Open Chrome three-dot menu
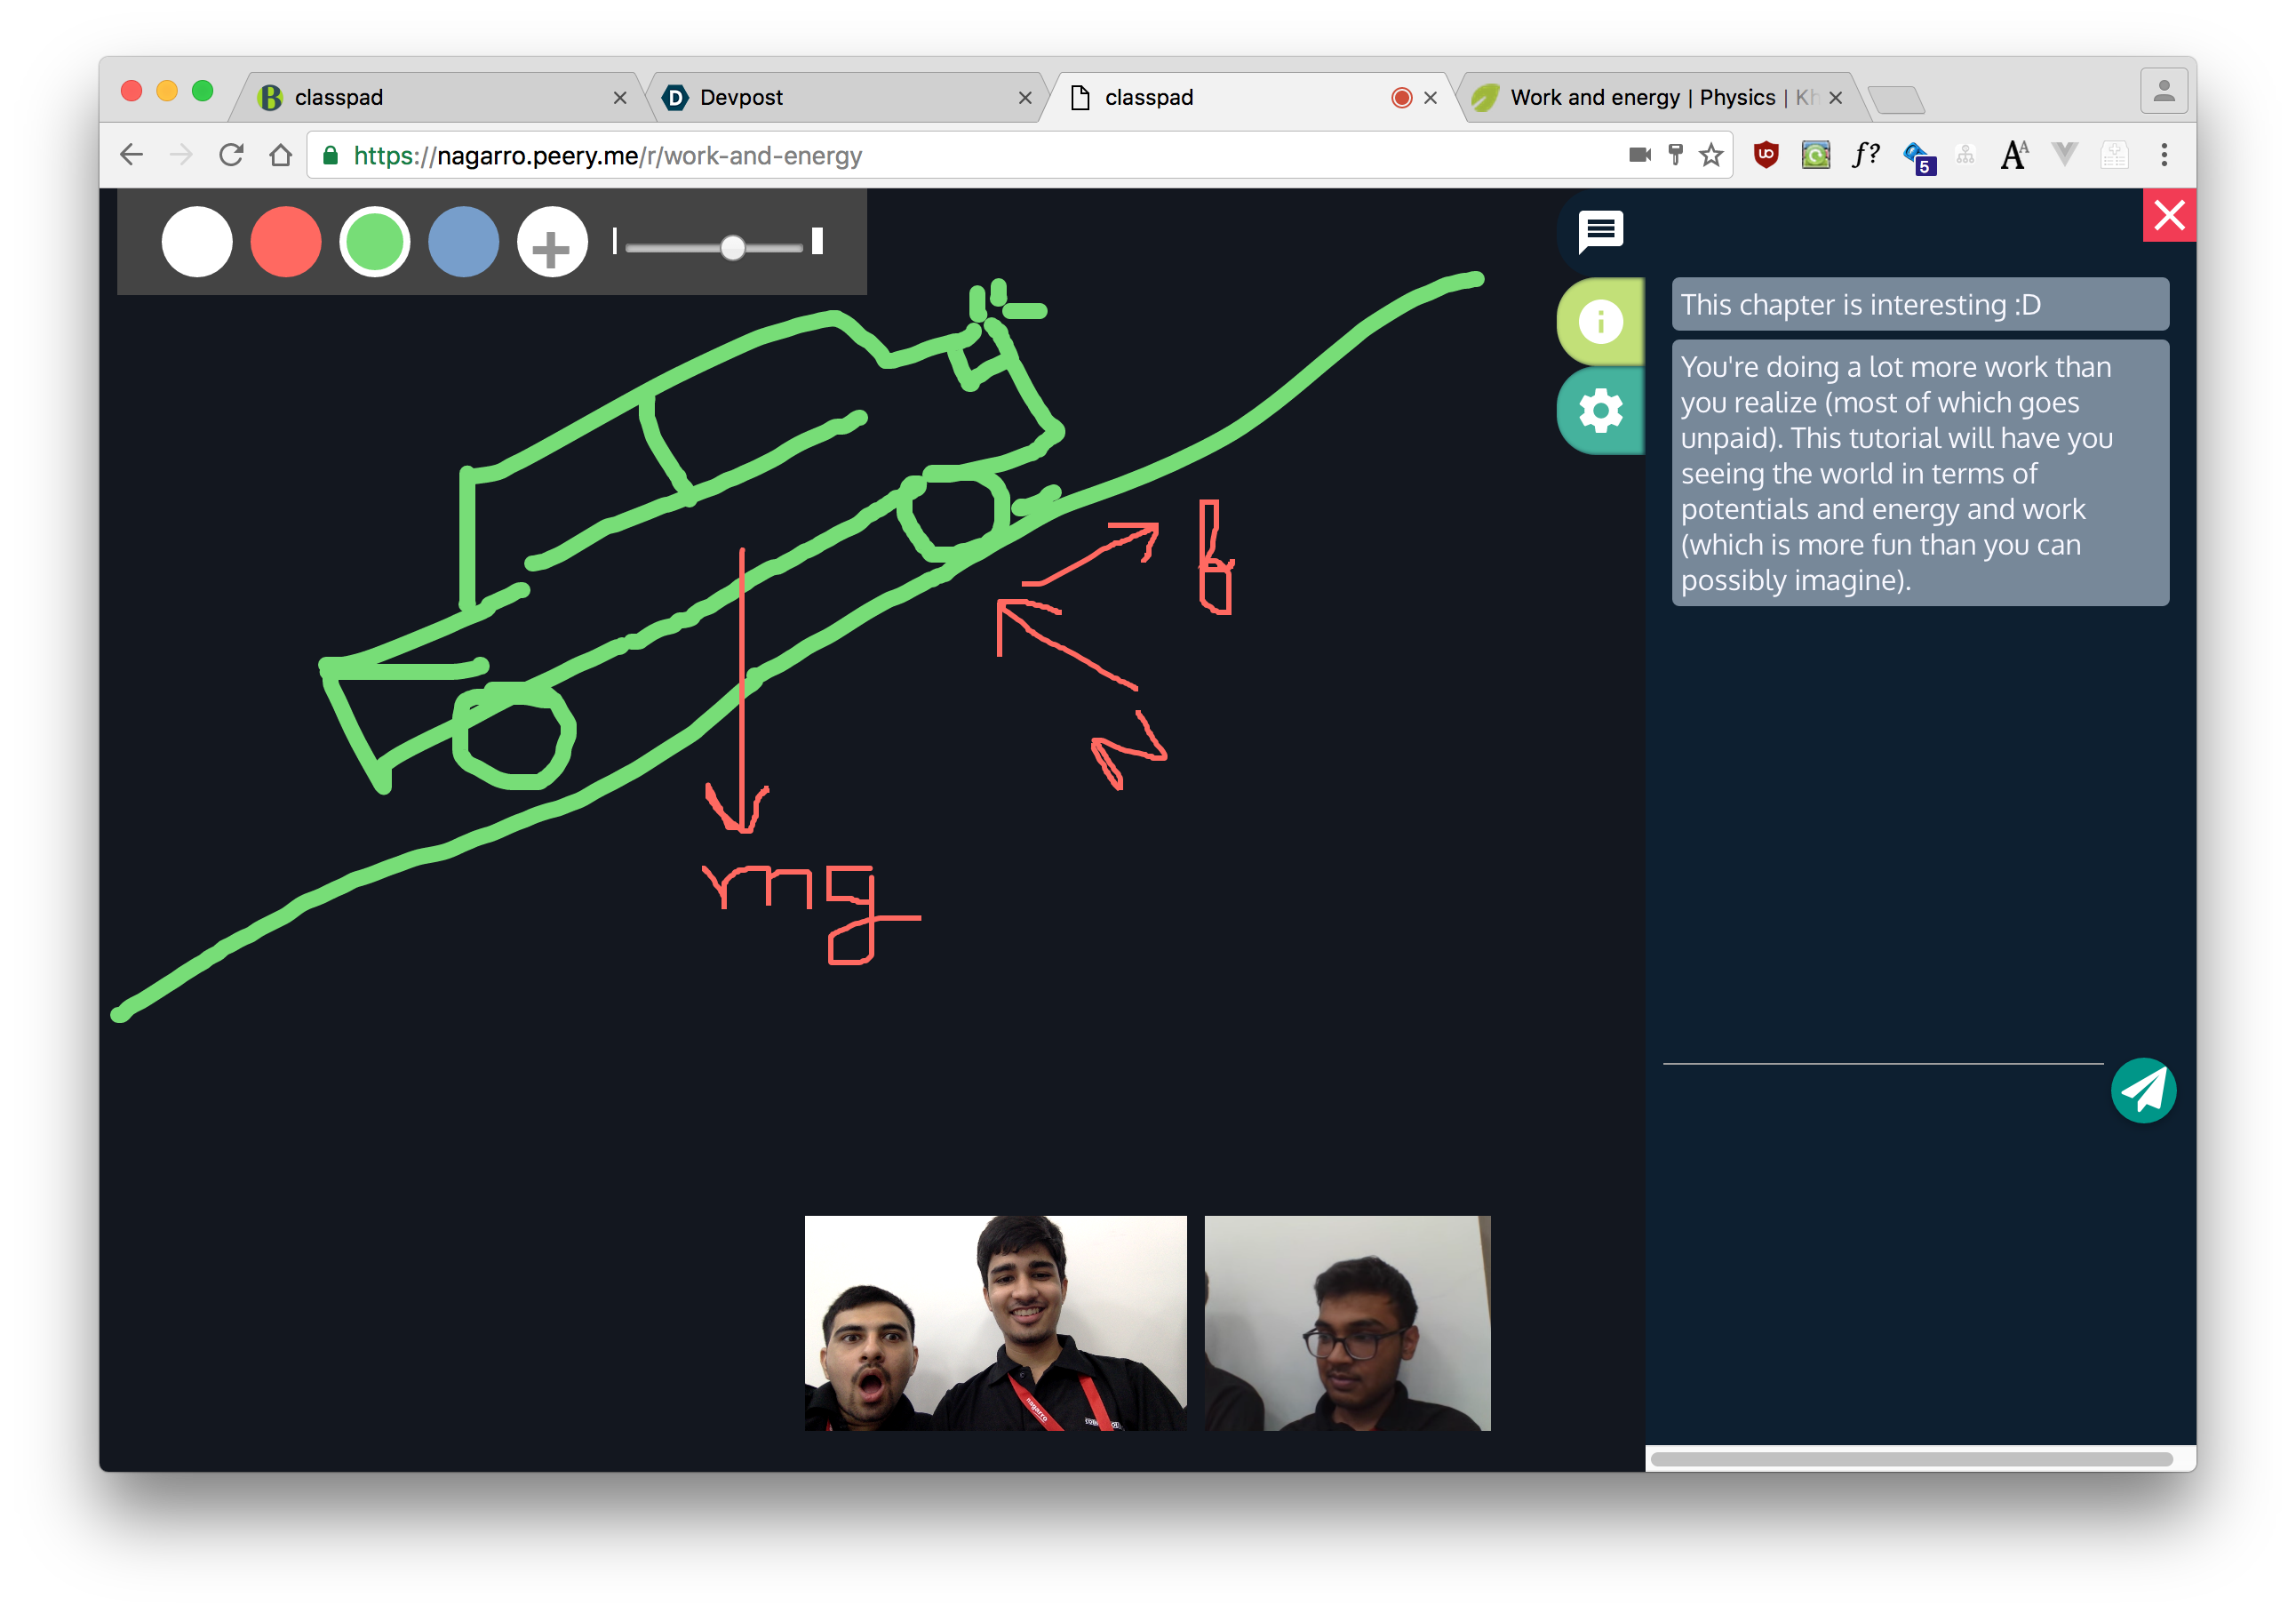Screen dimensions: 2296x1614 [2164, 155]
